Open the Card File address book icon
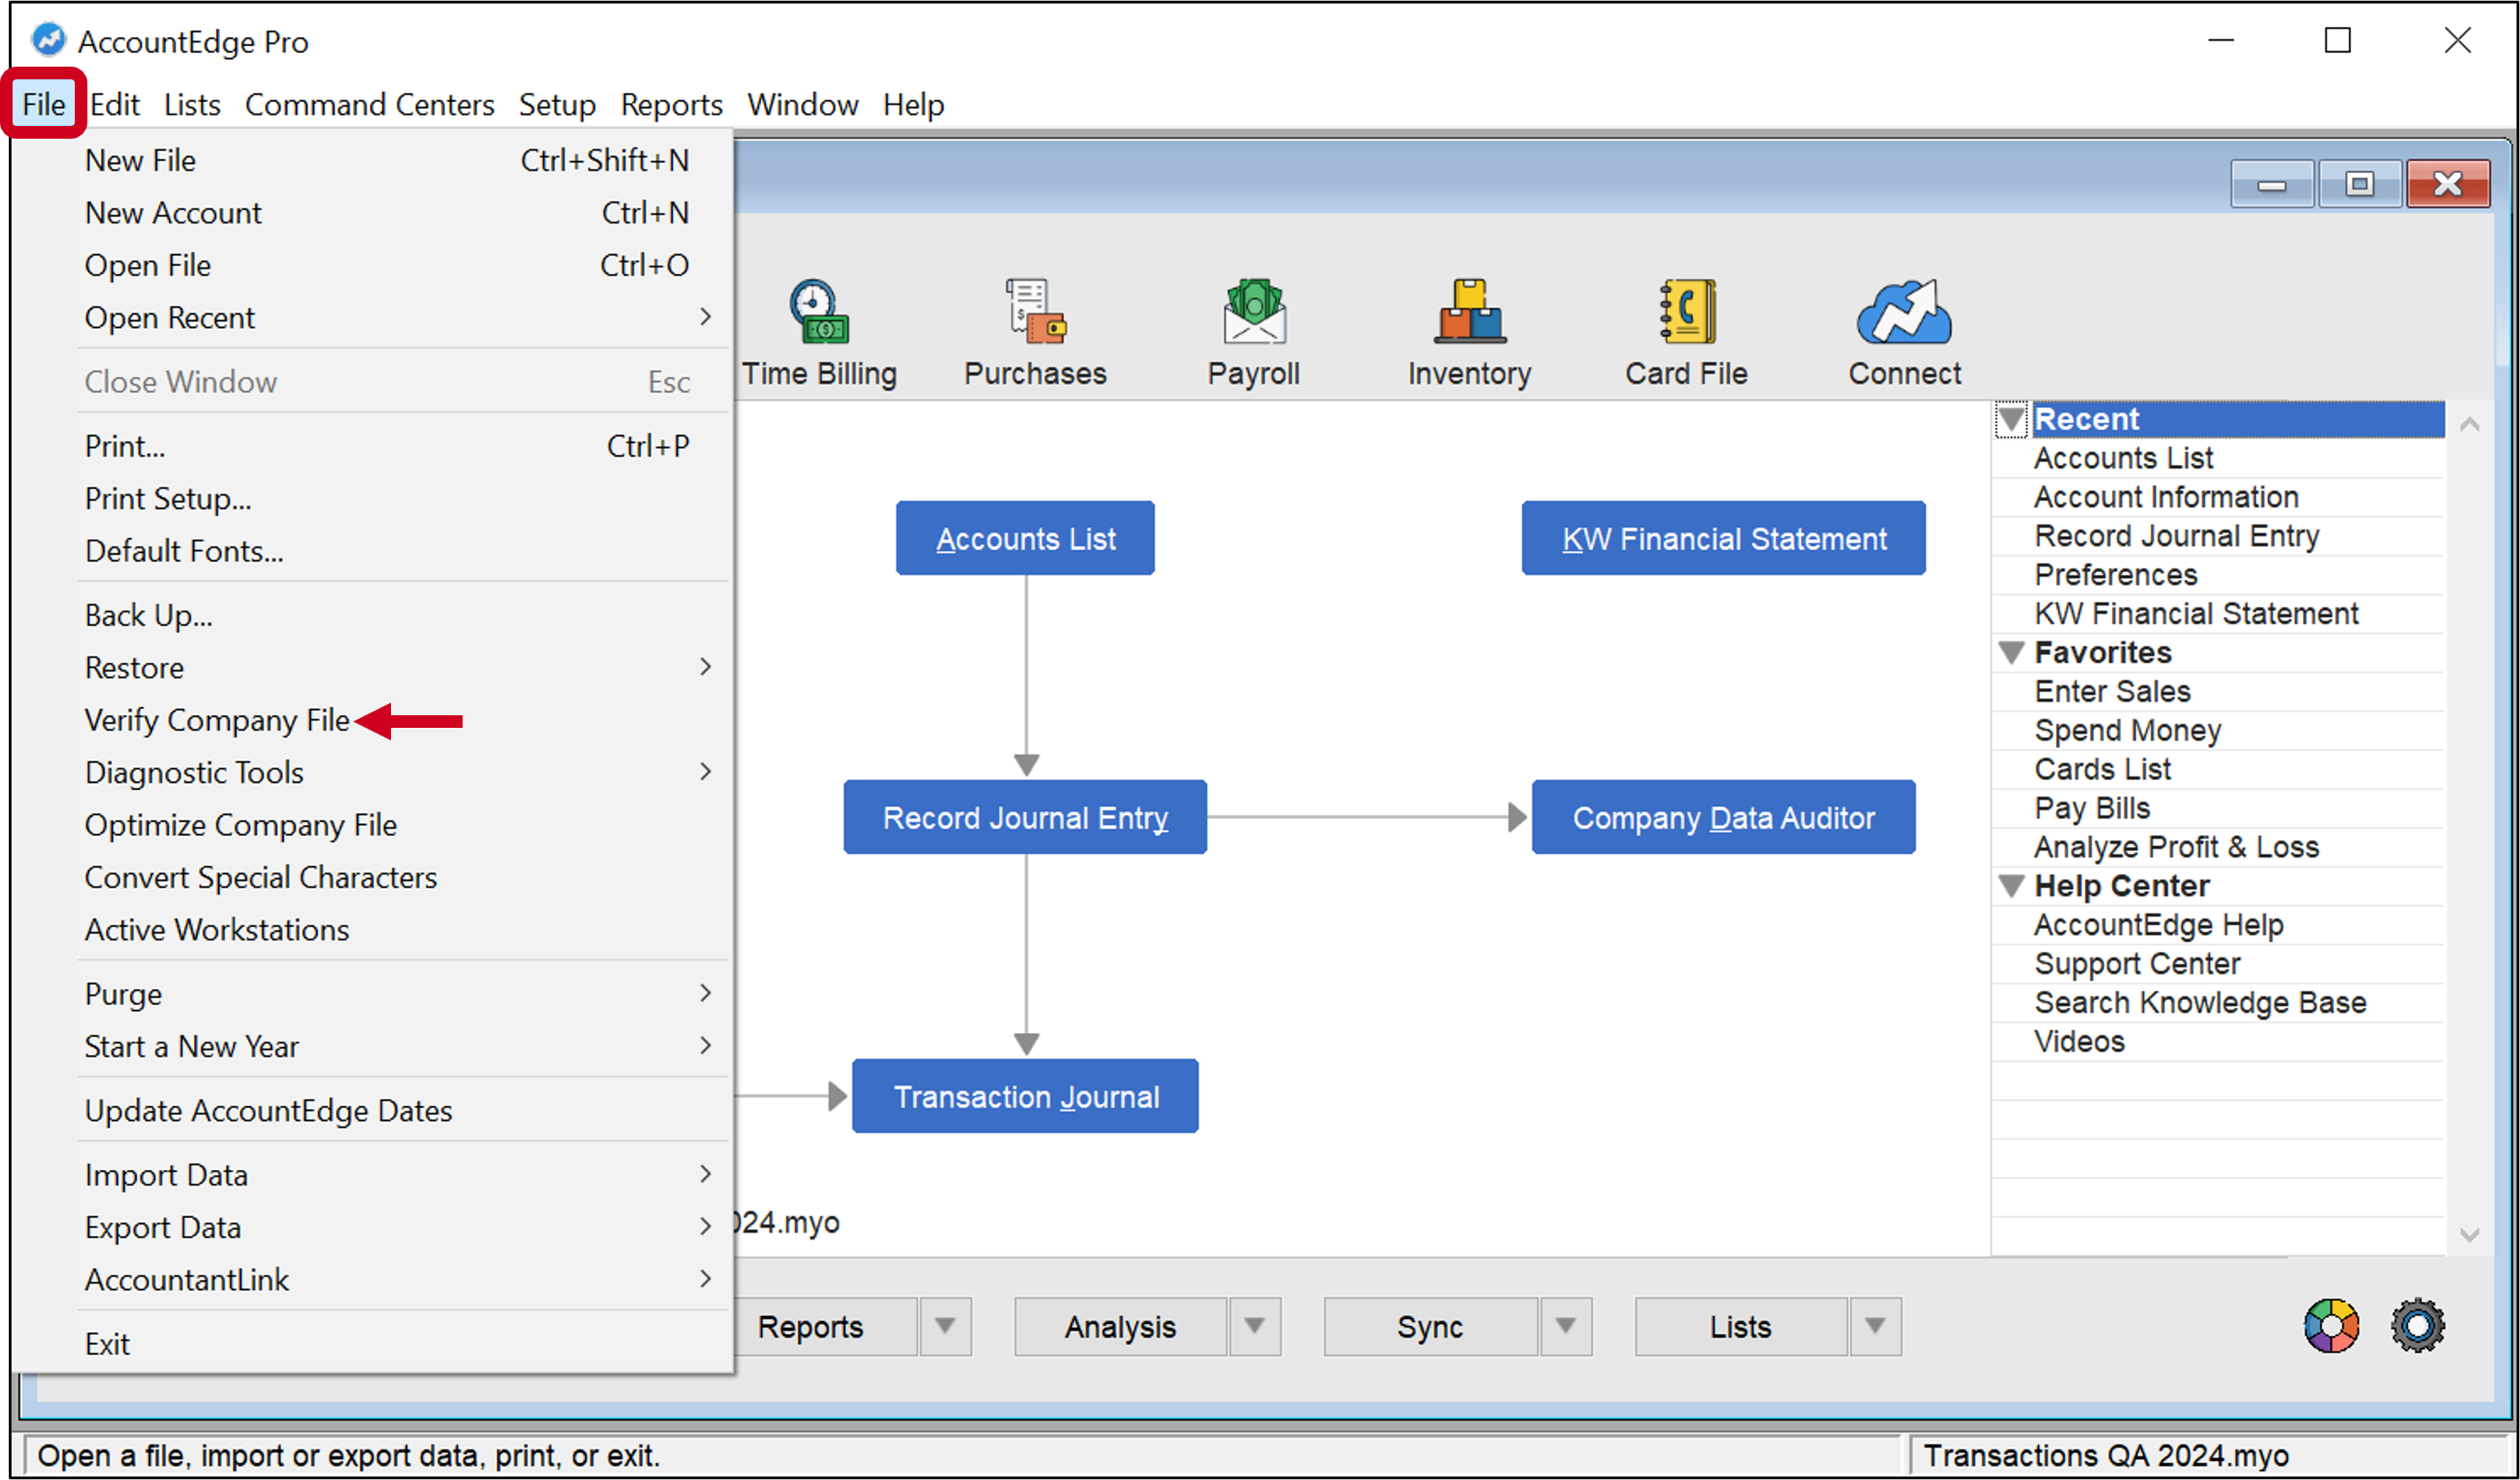2520x1480 pixels. click(1686, 312)
